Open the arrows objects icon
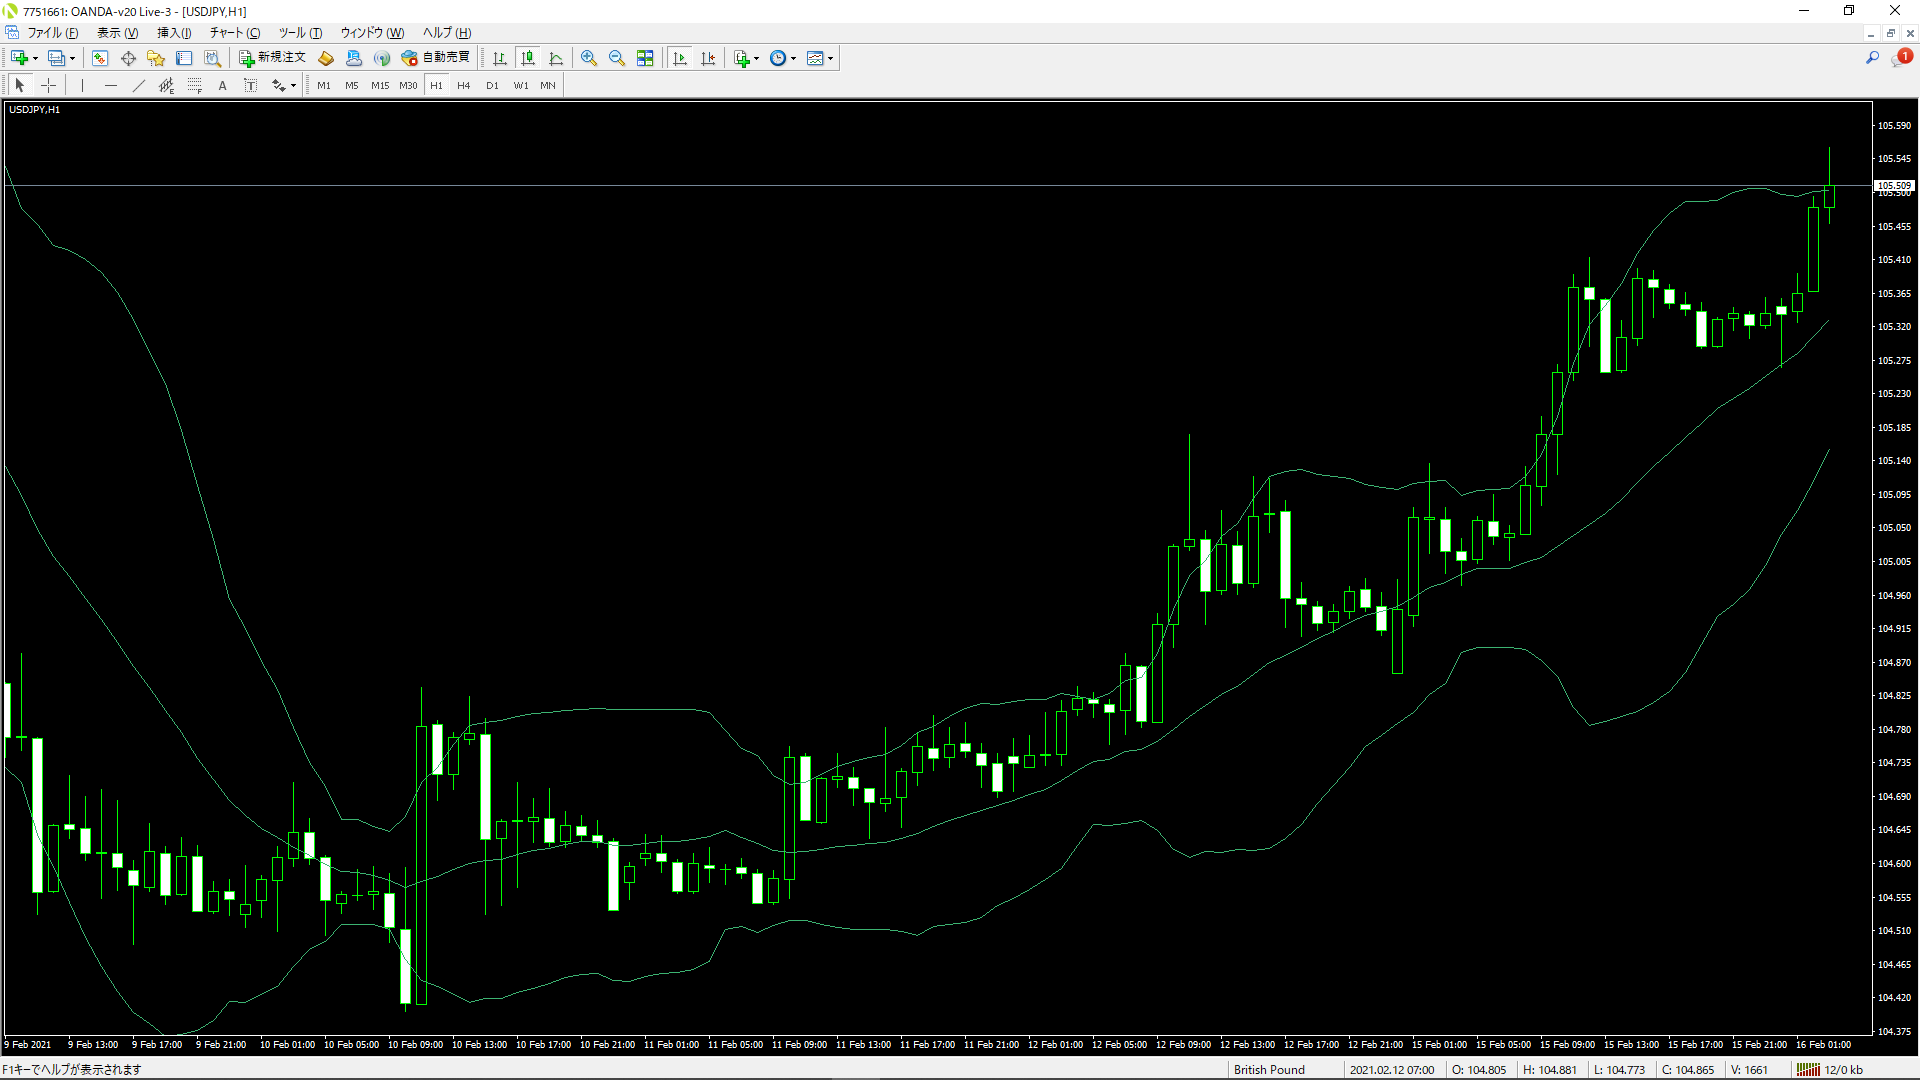1920x1080 pixels. (x=279, y=85)
